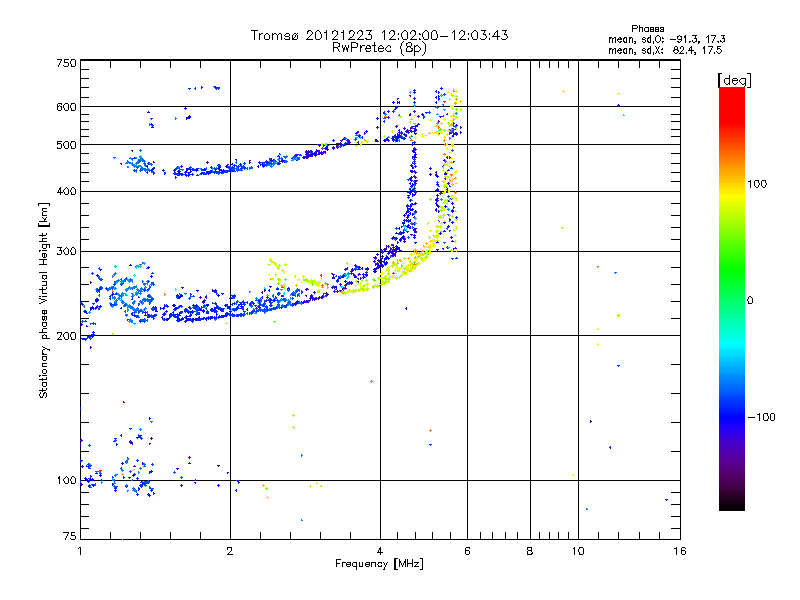Click the x-axis tick label "16"
Image resolution: width=800 pixels, height=600 pixels.
click(680, 551)
